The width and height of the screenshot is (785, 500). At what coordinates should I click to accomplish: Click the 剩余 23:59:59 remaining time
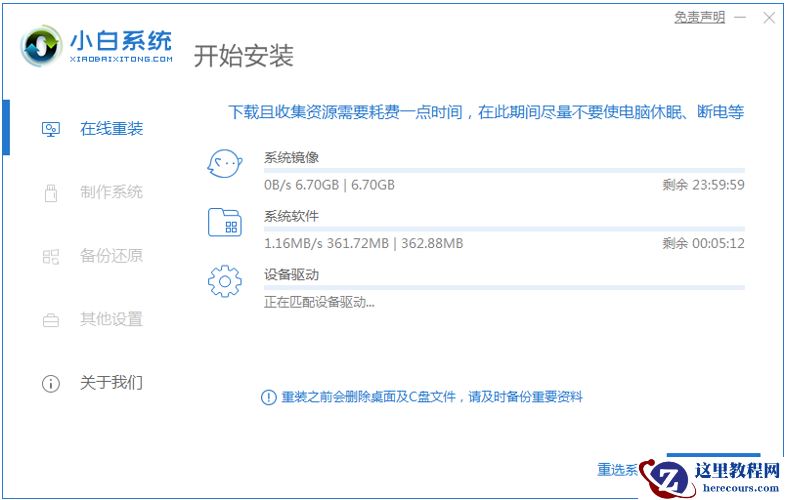(703, 185)
